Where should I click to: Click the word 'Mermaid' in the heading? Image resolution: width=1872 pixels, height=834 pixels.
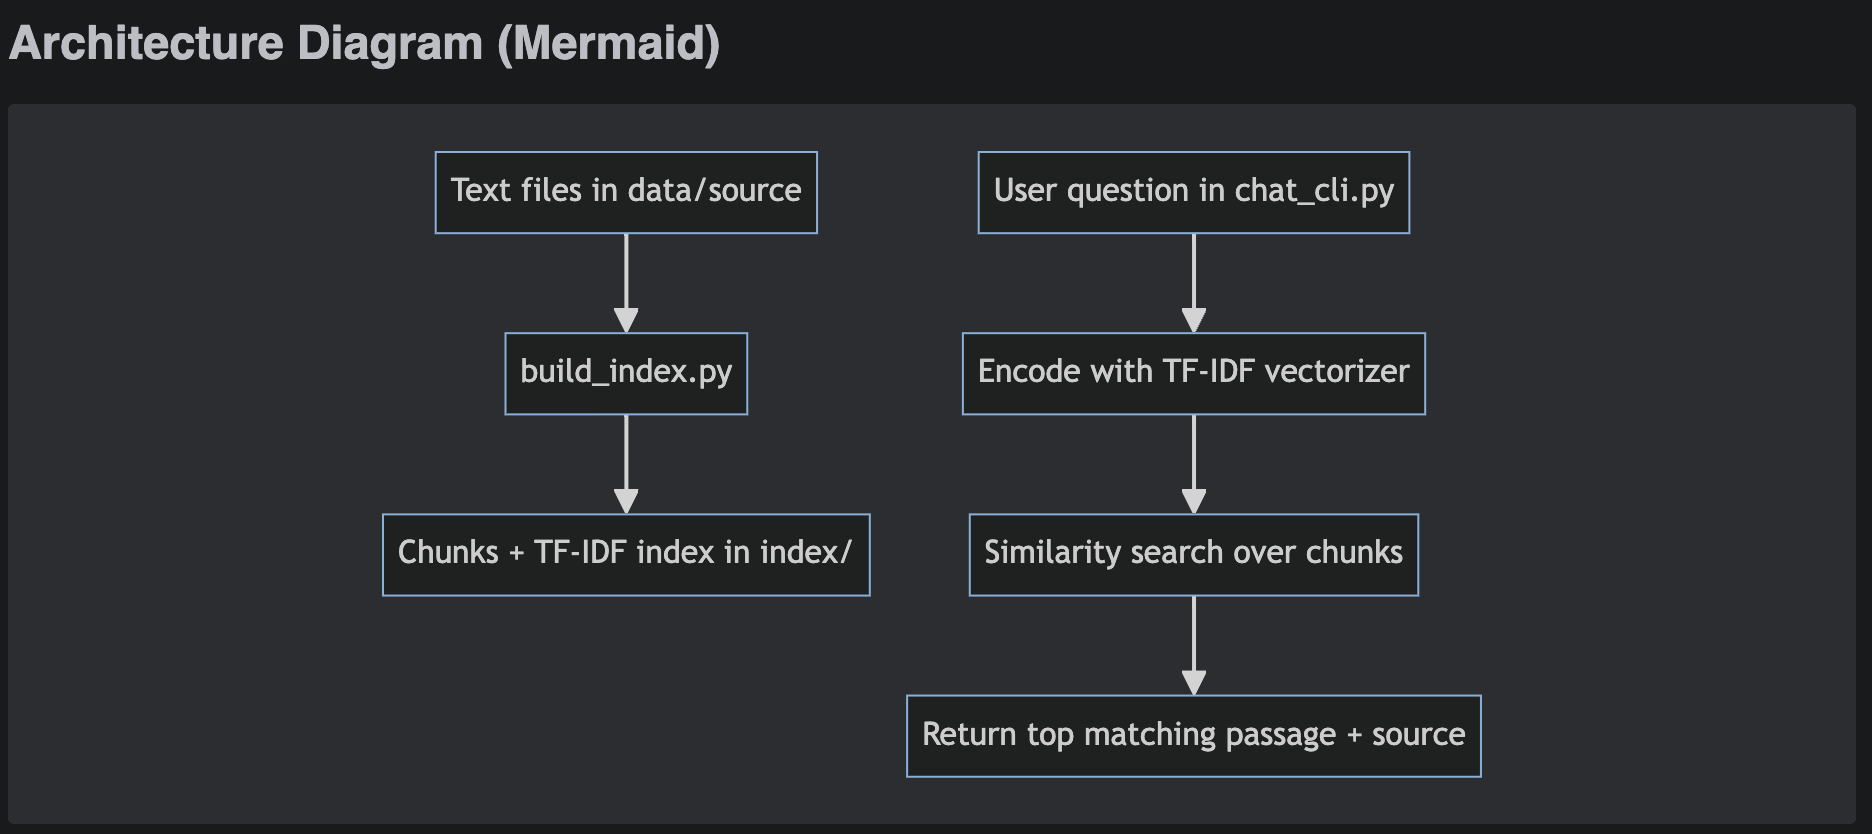(x=607, y=44)
